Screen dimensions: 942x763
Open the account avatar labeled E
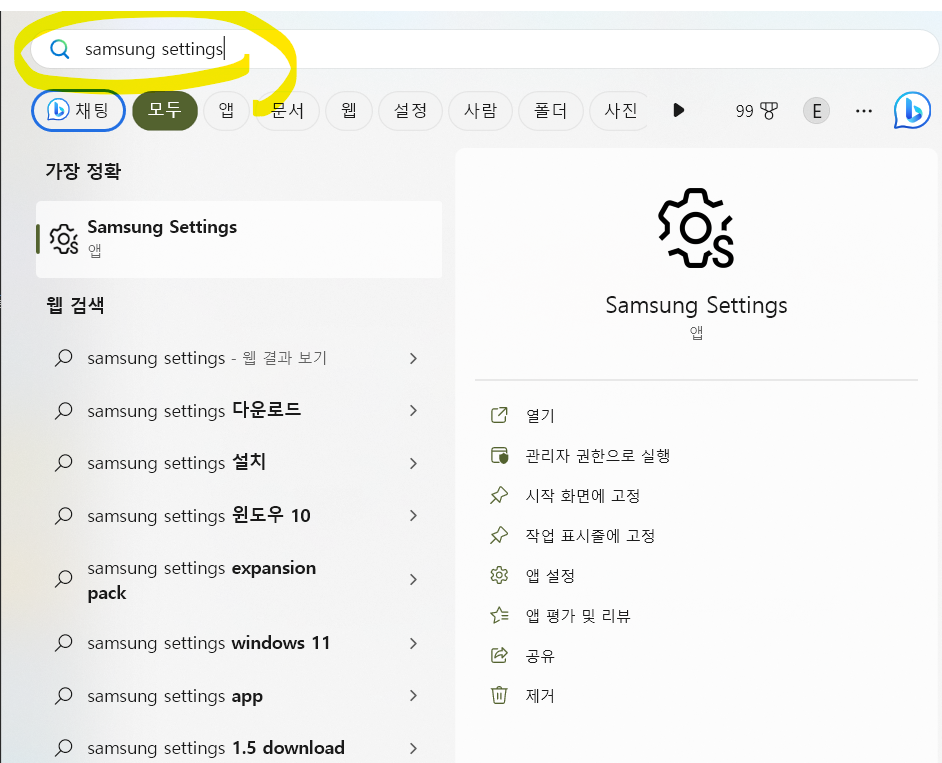816,111
